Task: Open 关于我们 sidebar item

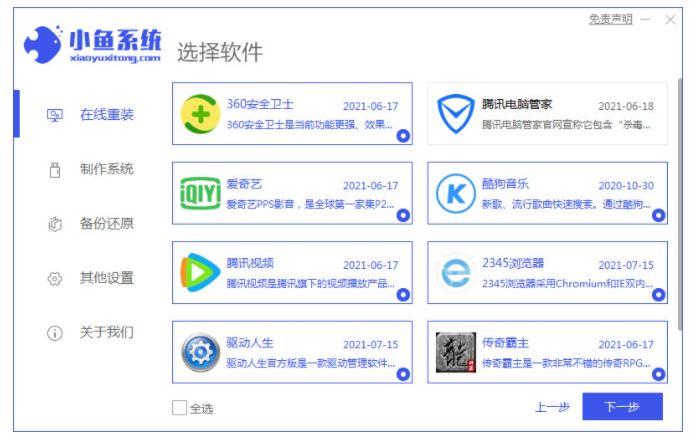Action: [x=93, y=332]
